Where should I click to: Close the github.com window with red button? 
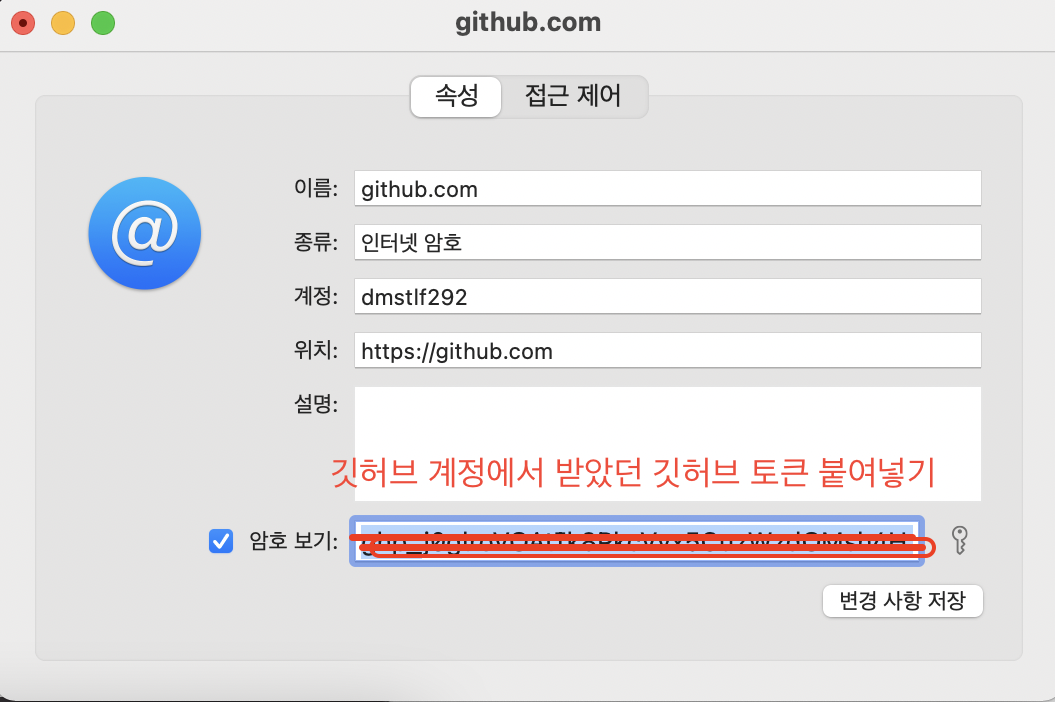(23, 23)
